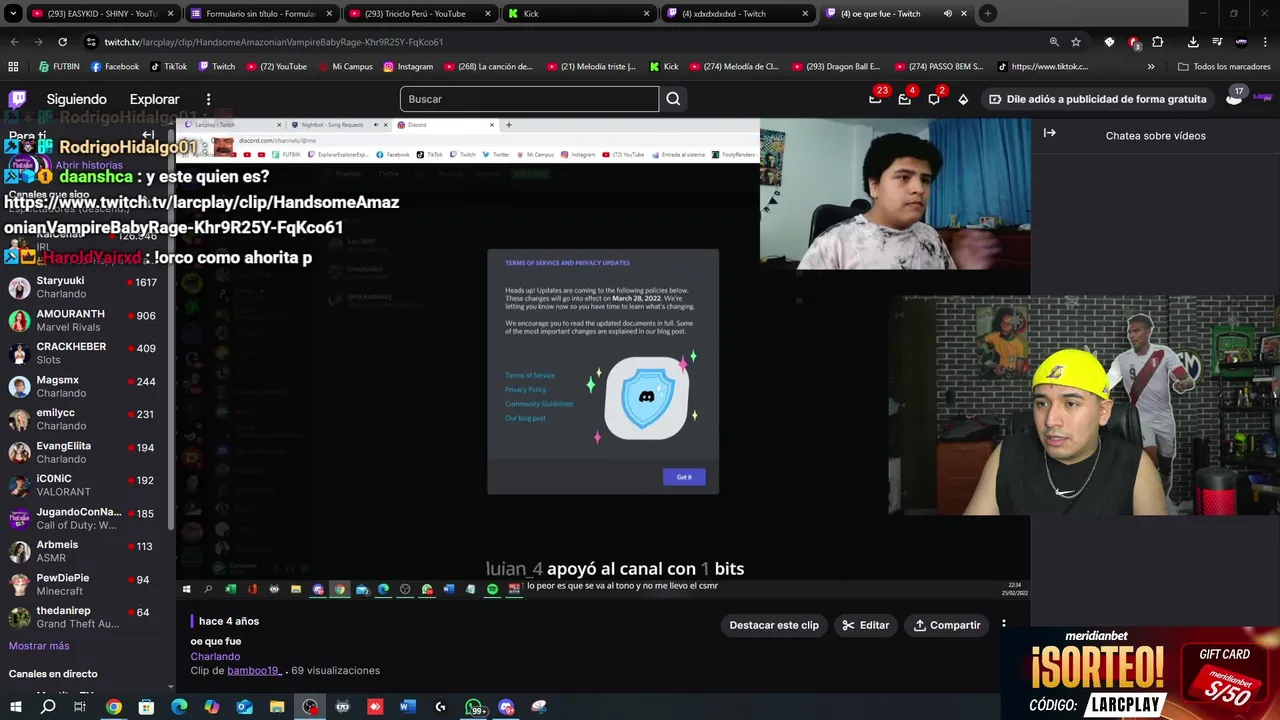
Task: Mute the audio of the 'oe que fue' tab
Action: tap(947, 14)
